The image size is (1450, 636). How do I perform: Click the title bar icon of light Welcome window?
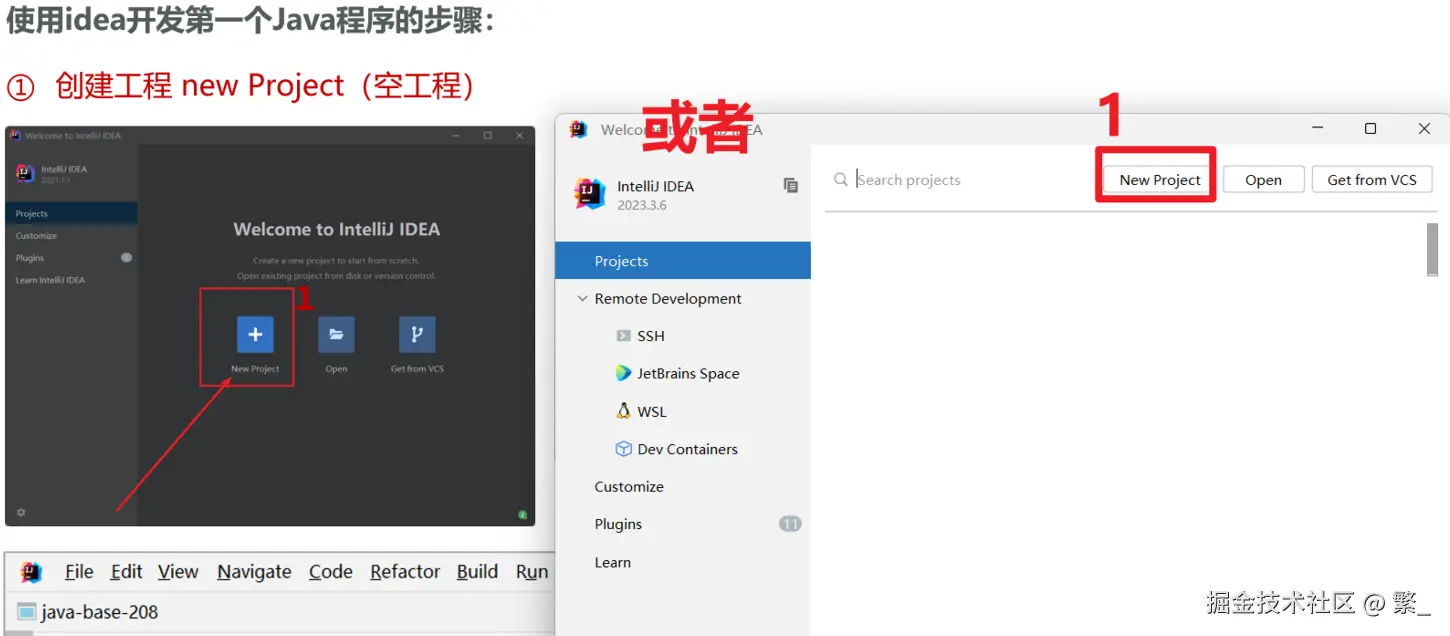578,129
